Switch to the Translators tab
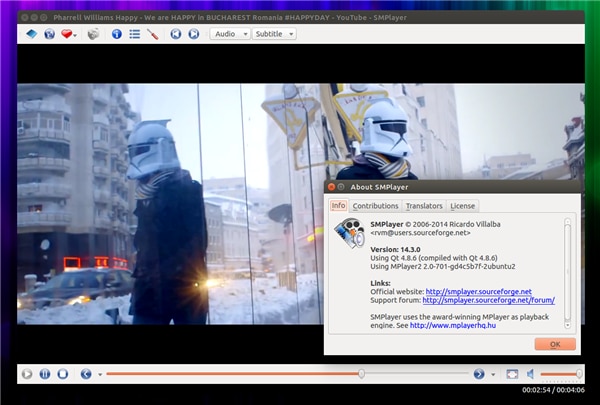 424,206
